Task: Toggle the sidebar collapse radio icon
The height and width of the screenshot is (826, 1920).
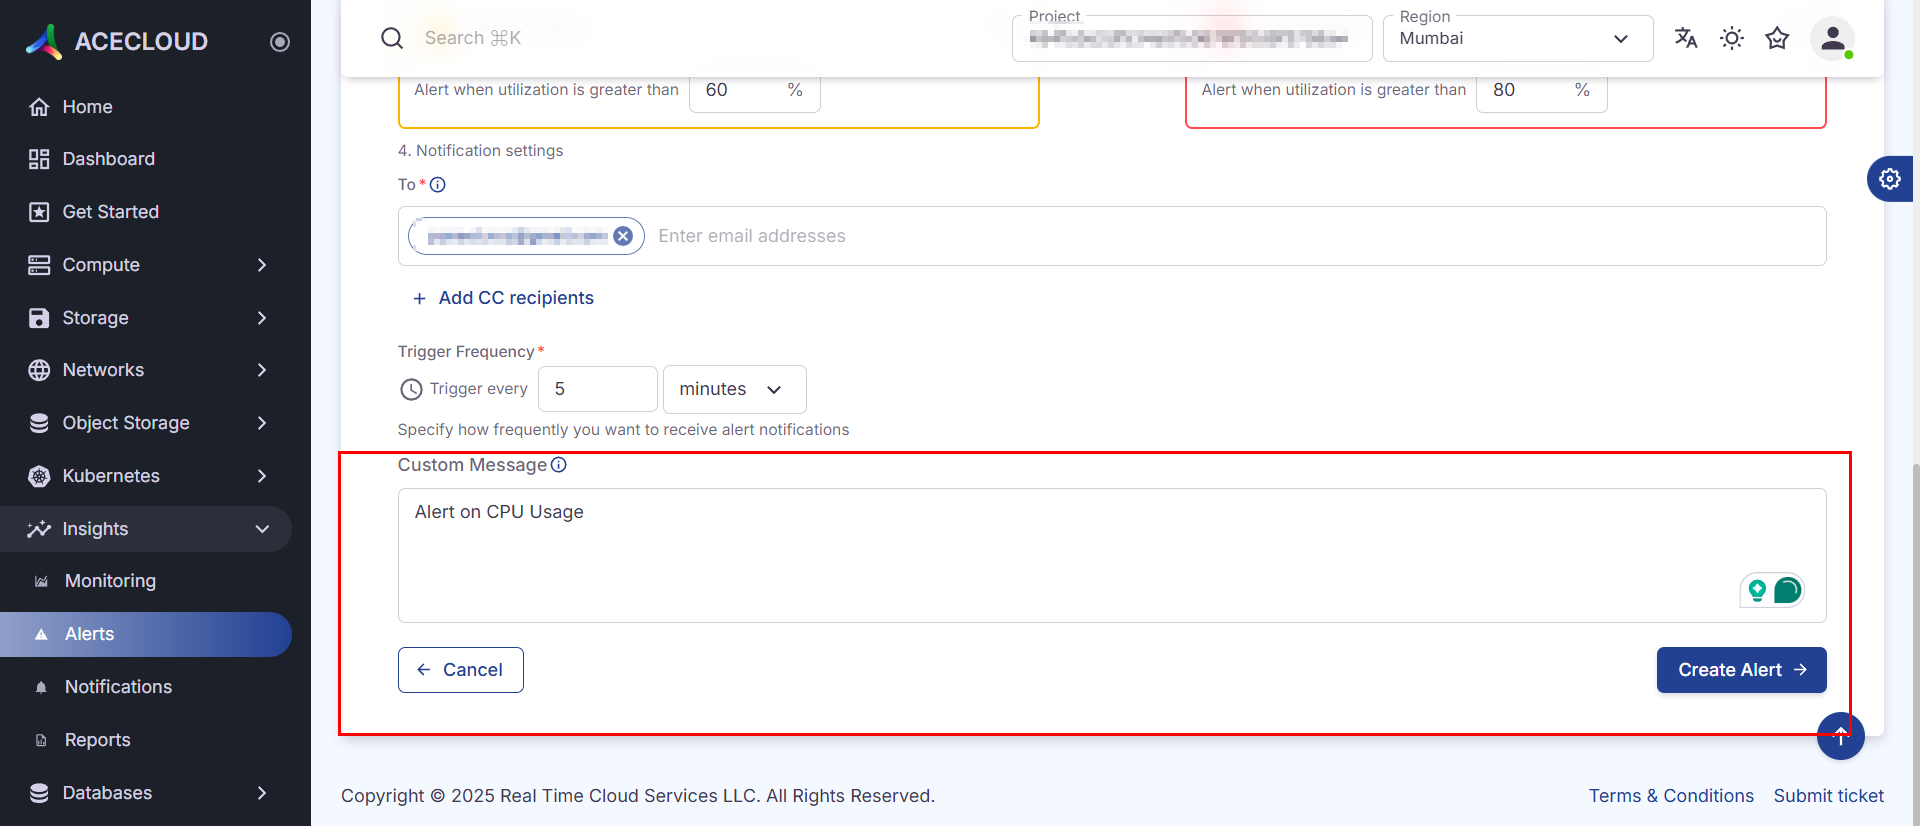Action: (280, 42)
